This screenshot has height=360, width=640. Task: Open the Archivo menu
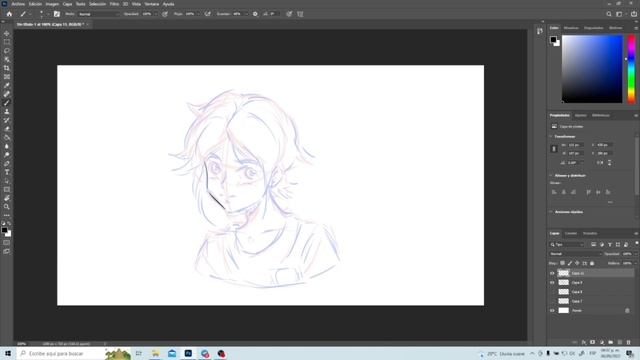click(18, 4)
